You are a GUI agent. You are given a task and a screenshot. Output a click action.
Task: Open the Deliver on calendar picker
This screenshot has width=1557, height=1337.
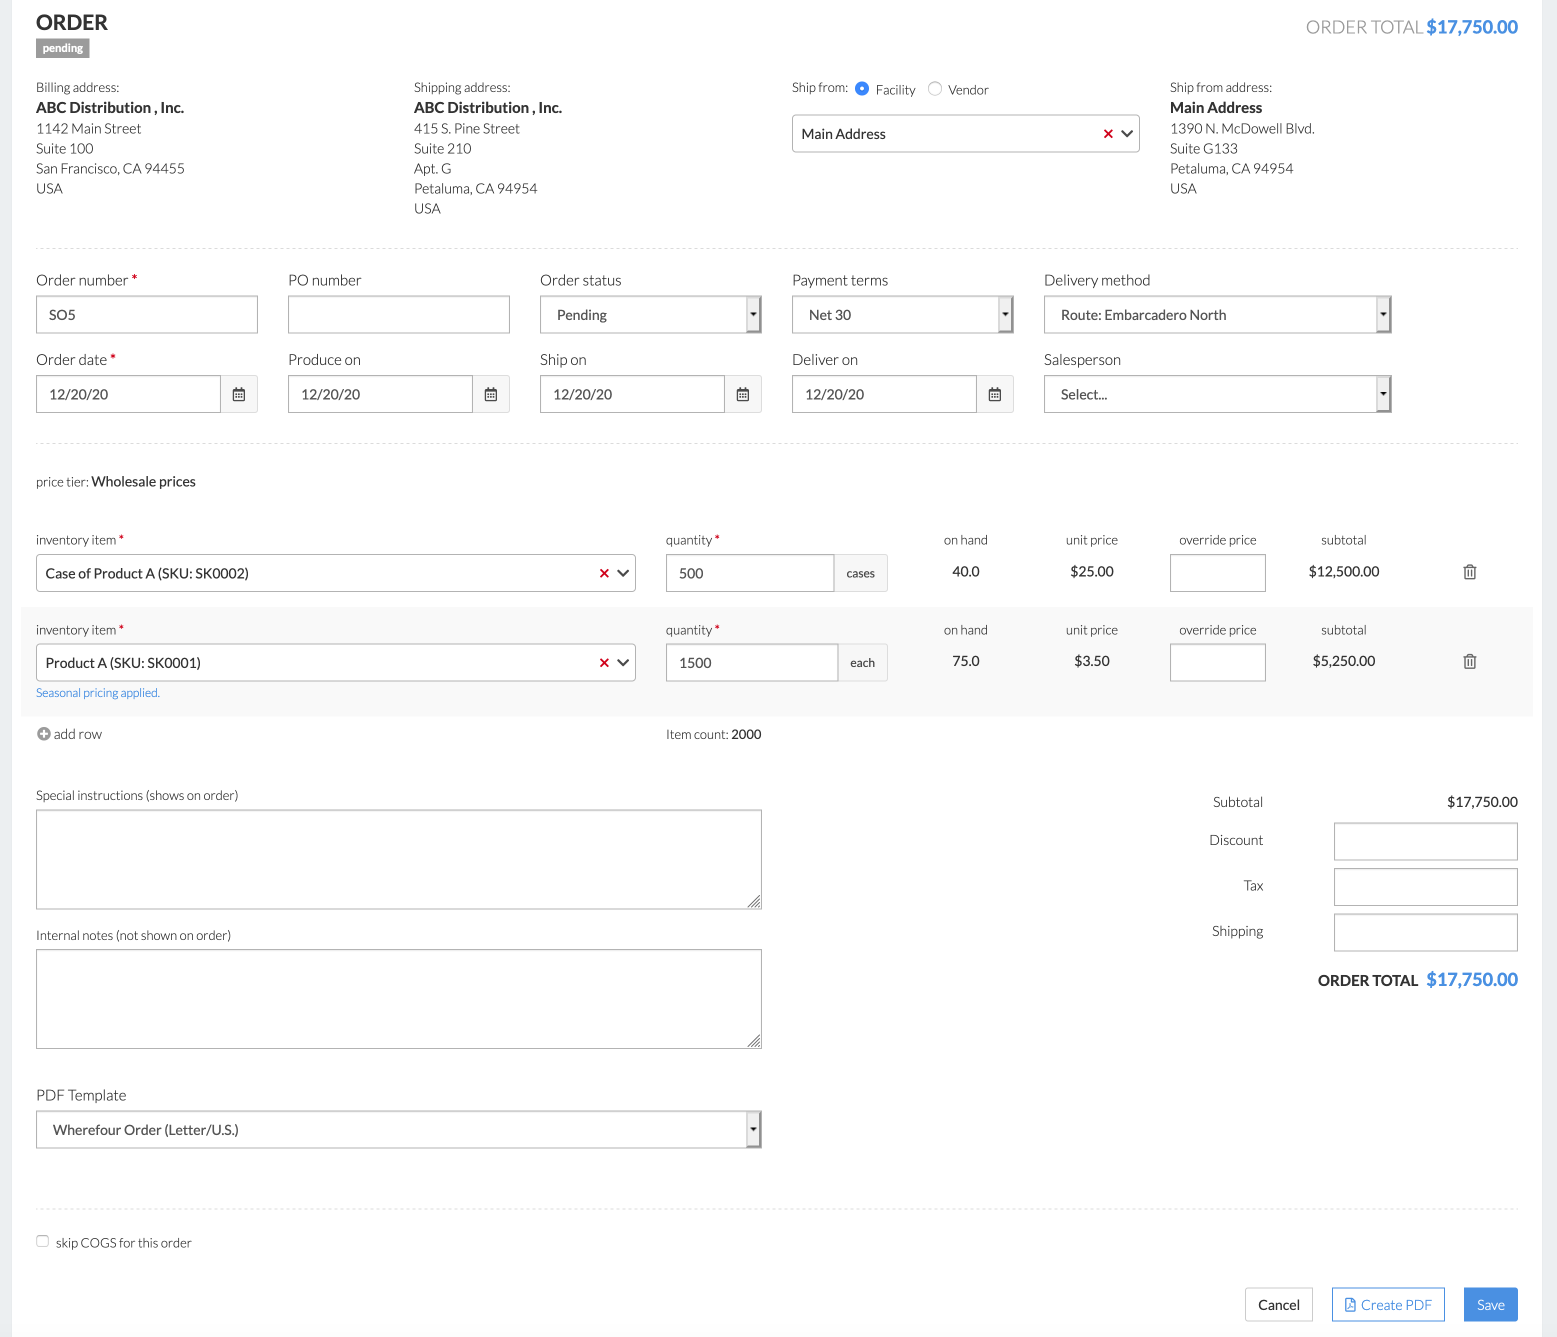(x=995, y=395)
